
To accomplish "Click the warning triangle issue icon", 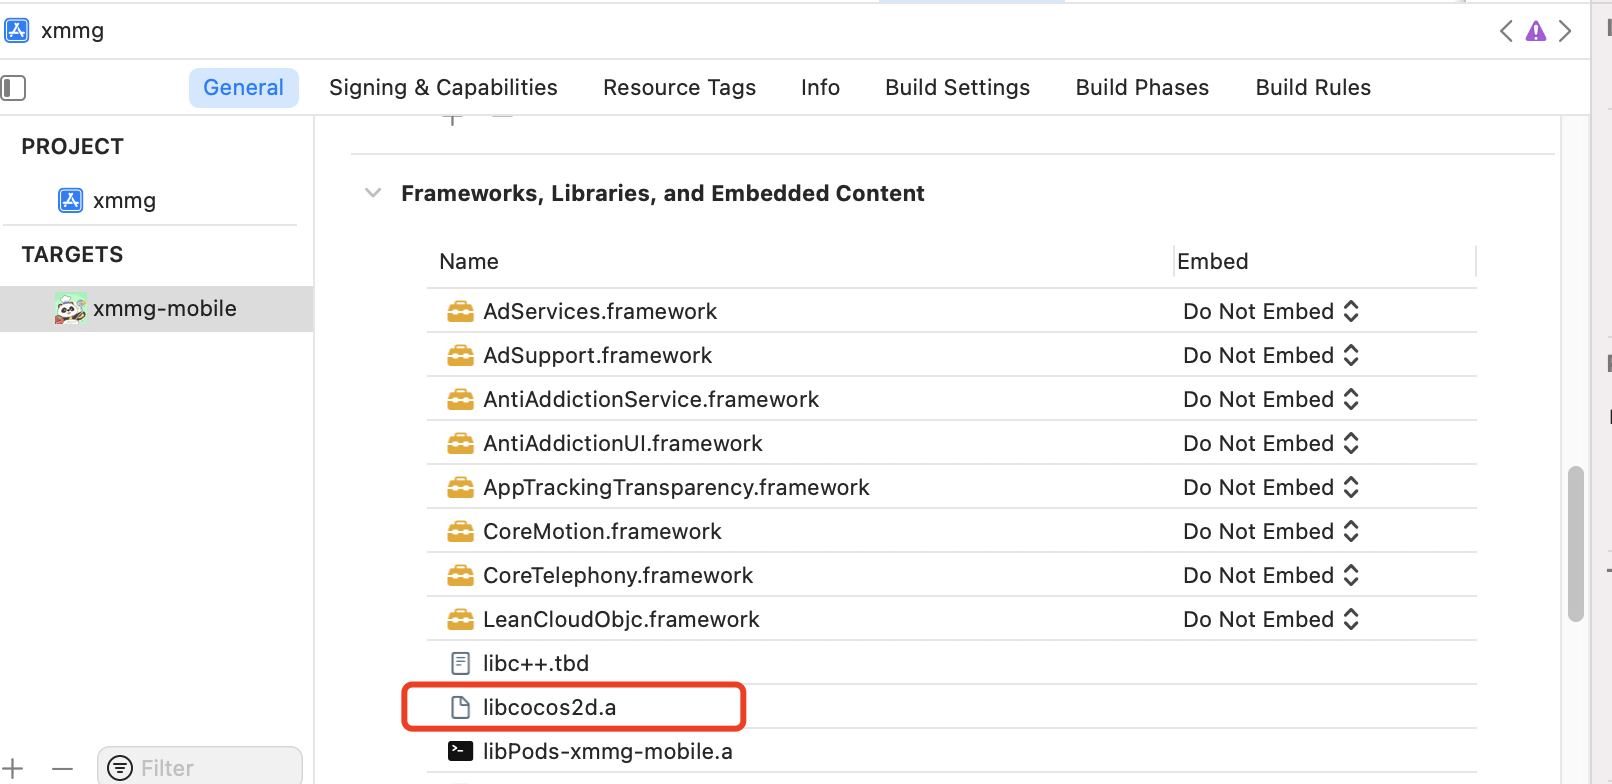I will [1535, 32].
